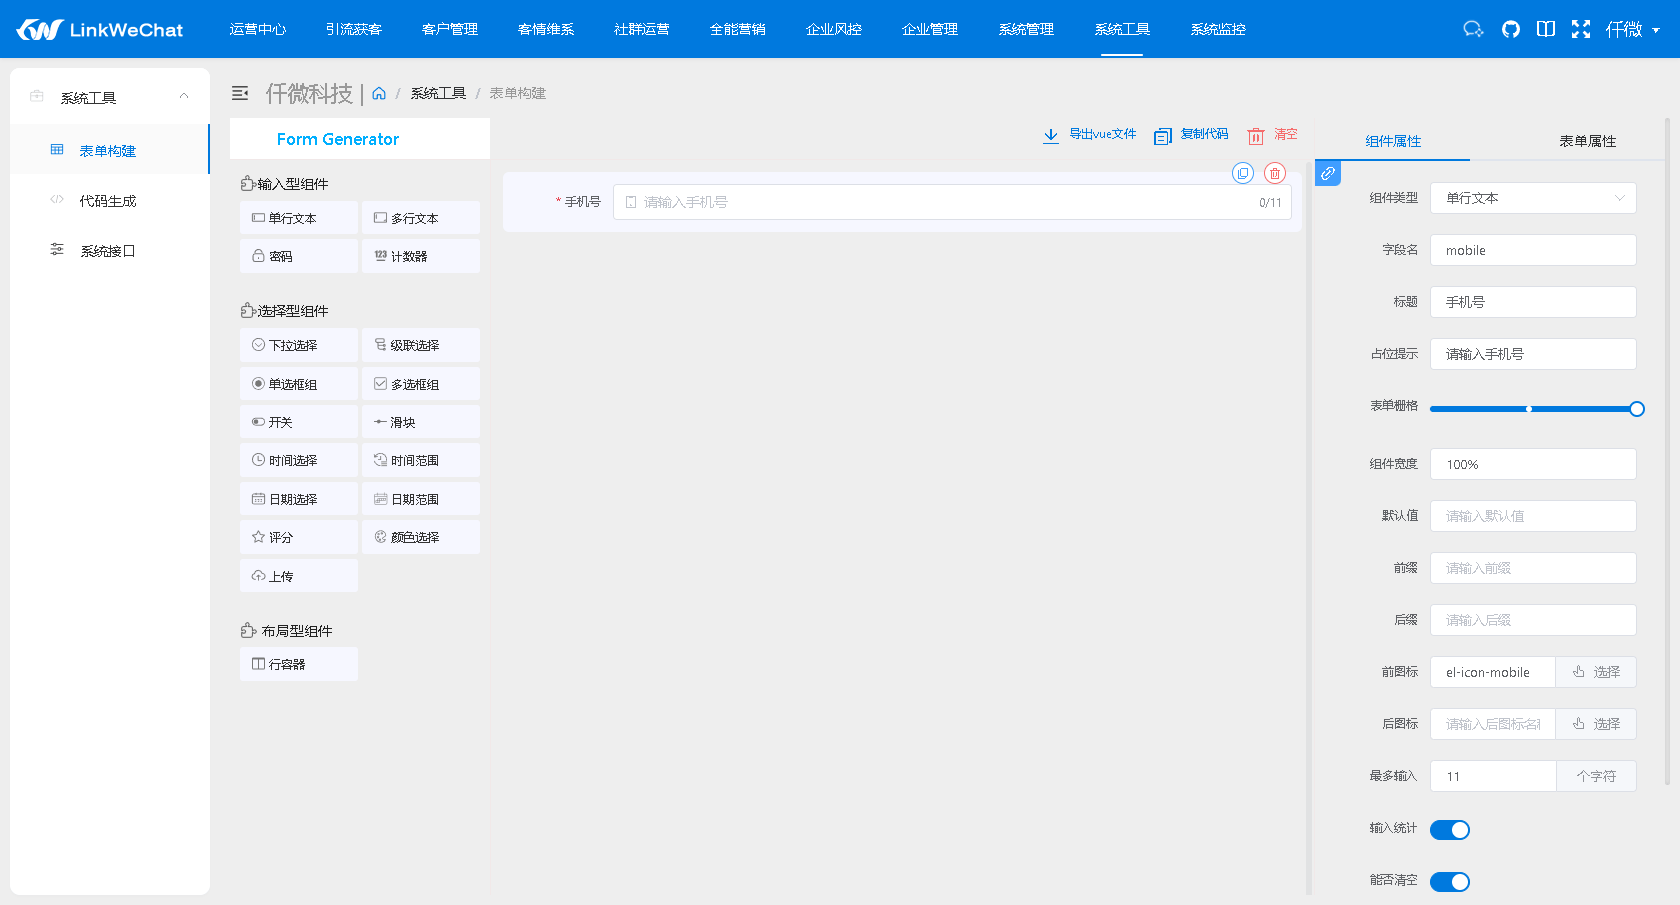1680x905 pixels.
Task: Open the 系统监控 menu item
Action: [x=1218, y=29]
